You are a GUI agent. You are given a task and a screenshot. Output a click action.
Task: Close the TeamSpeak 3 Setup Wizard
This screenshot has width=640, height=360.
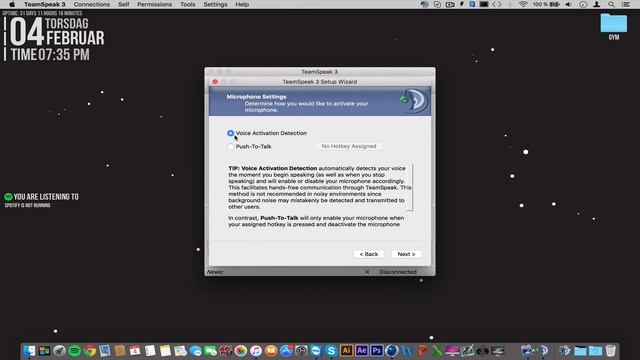click(x=215, y=82)
